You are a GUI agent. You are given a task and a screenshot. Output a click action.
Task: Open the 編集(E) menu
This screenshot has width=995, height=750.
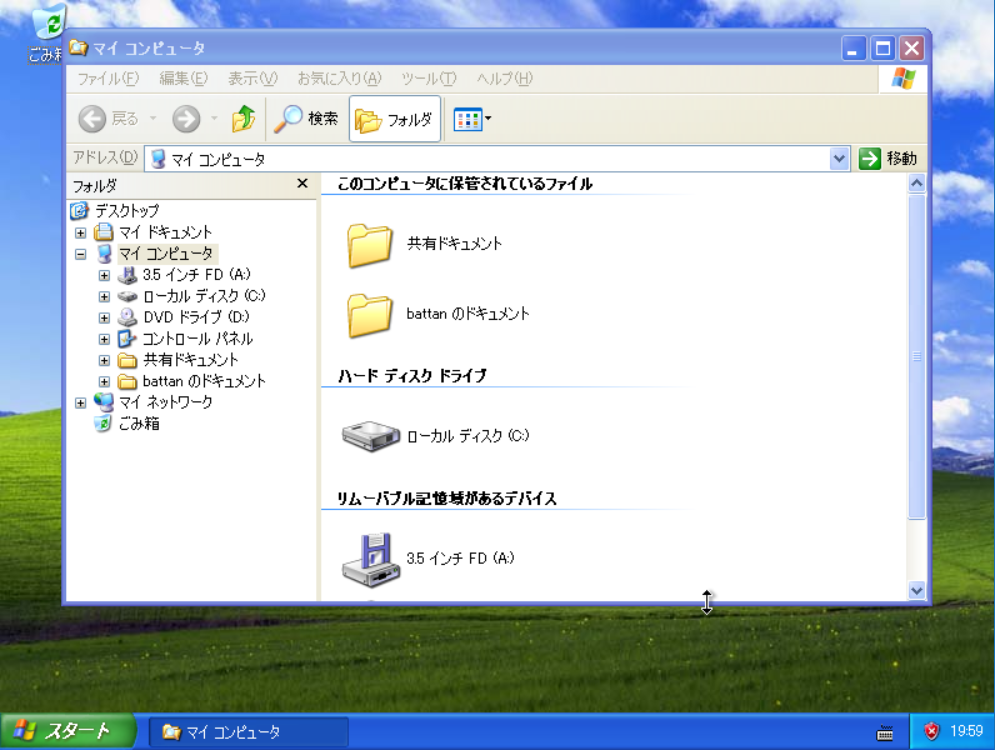pyautogui.click(x=183, y=79)
